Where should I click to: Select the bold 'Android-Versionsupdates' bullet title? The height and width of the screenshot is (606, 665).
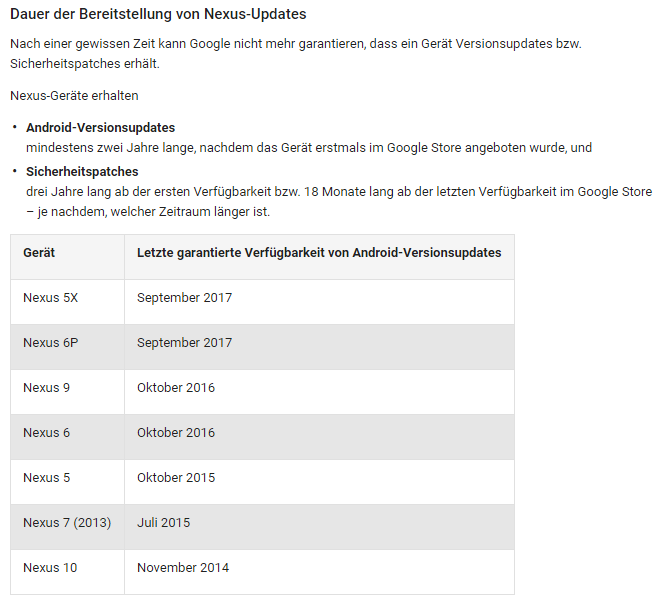(100, 128)
